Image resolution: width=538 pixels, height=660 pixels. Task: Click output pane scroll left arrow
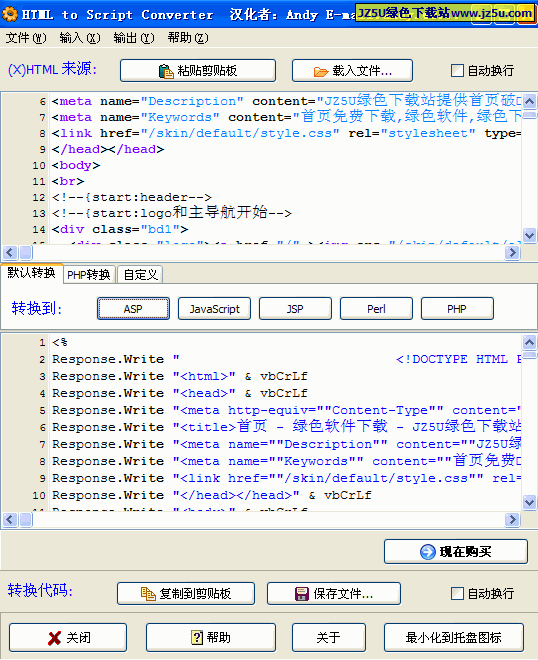pyautogui.click(x=10, y=520)
